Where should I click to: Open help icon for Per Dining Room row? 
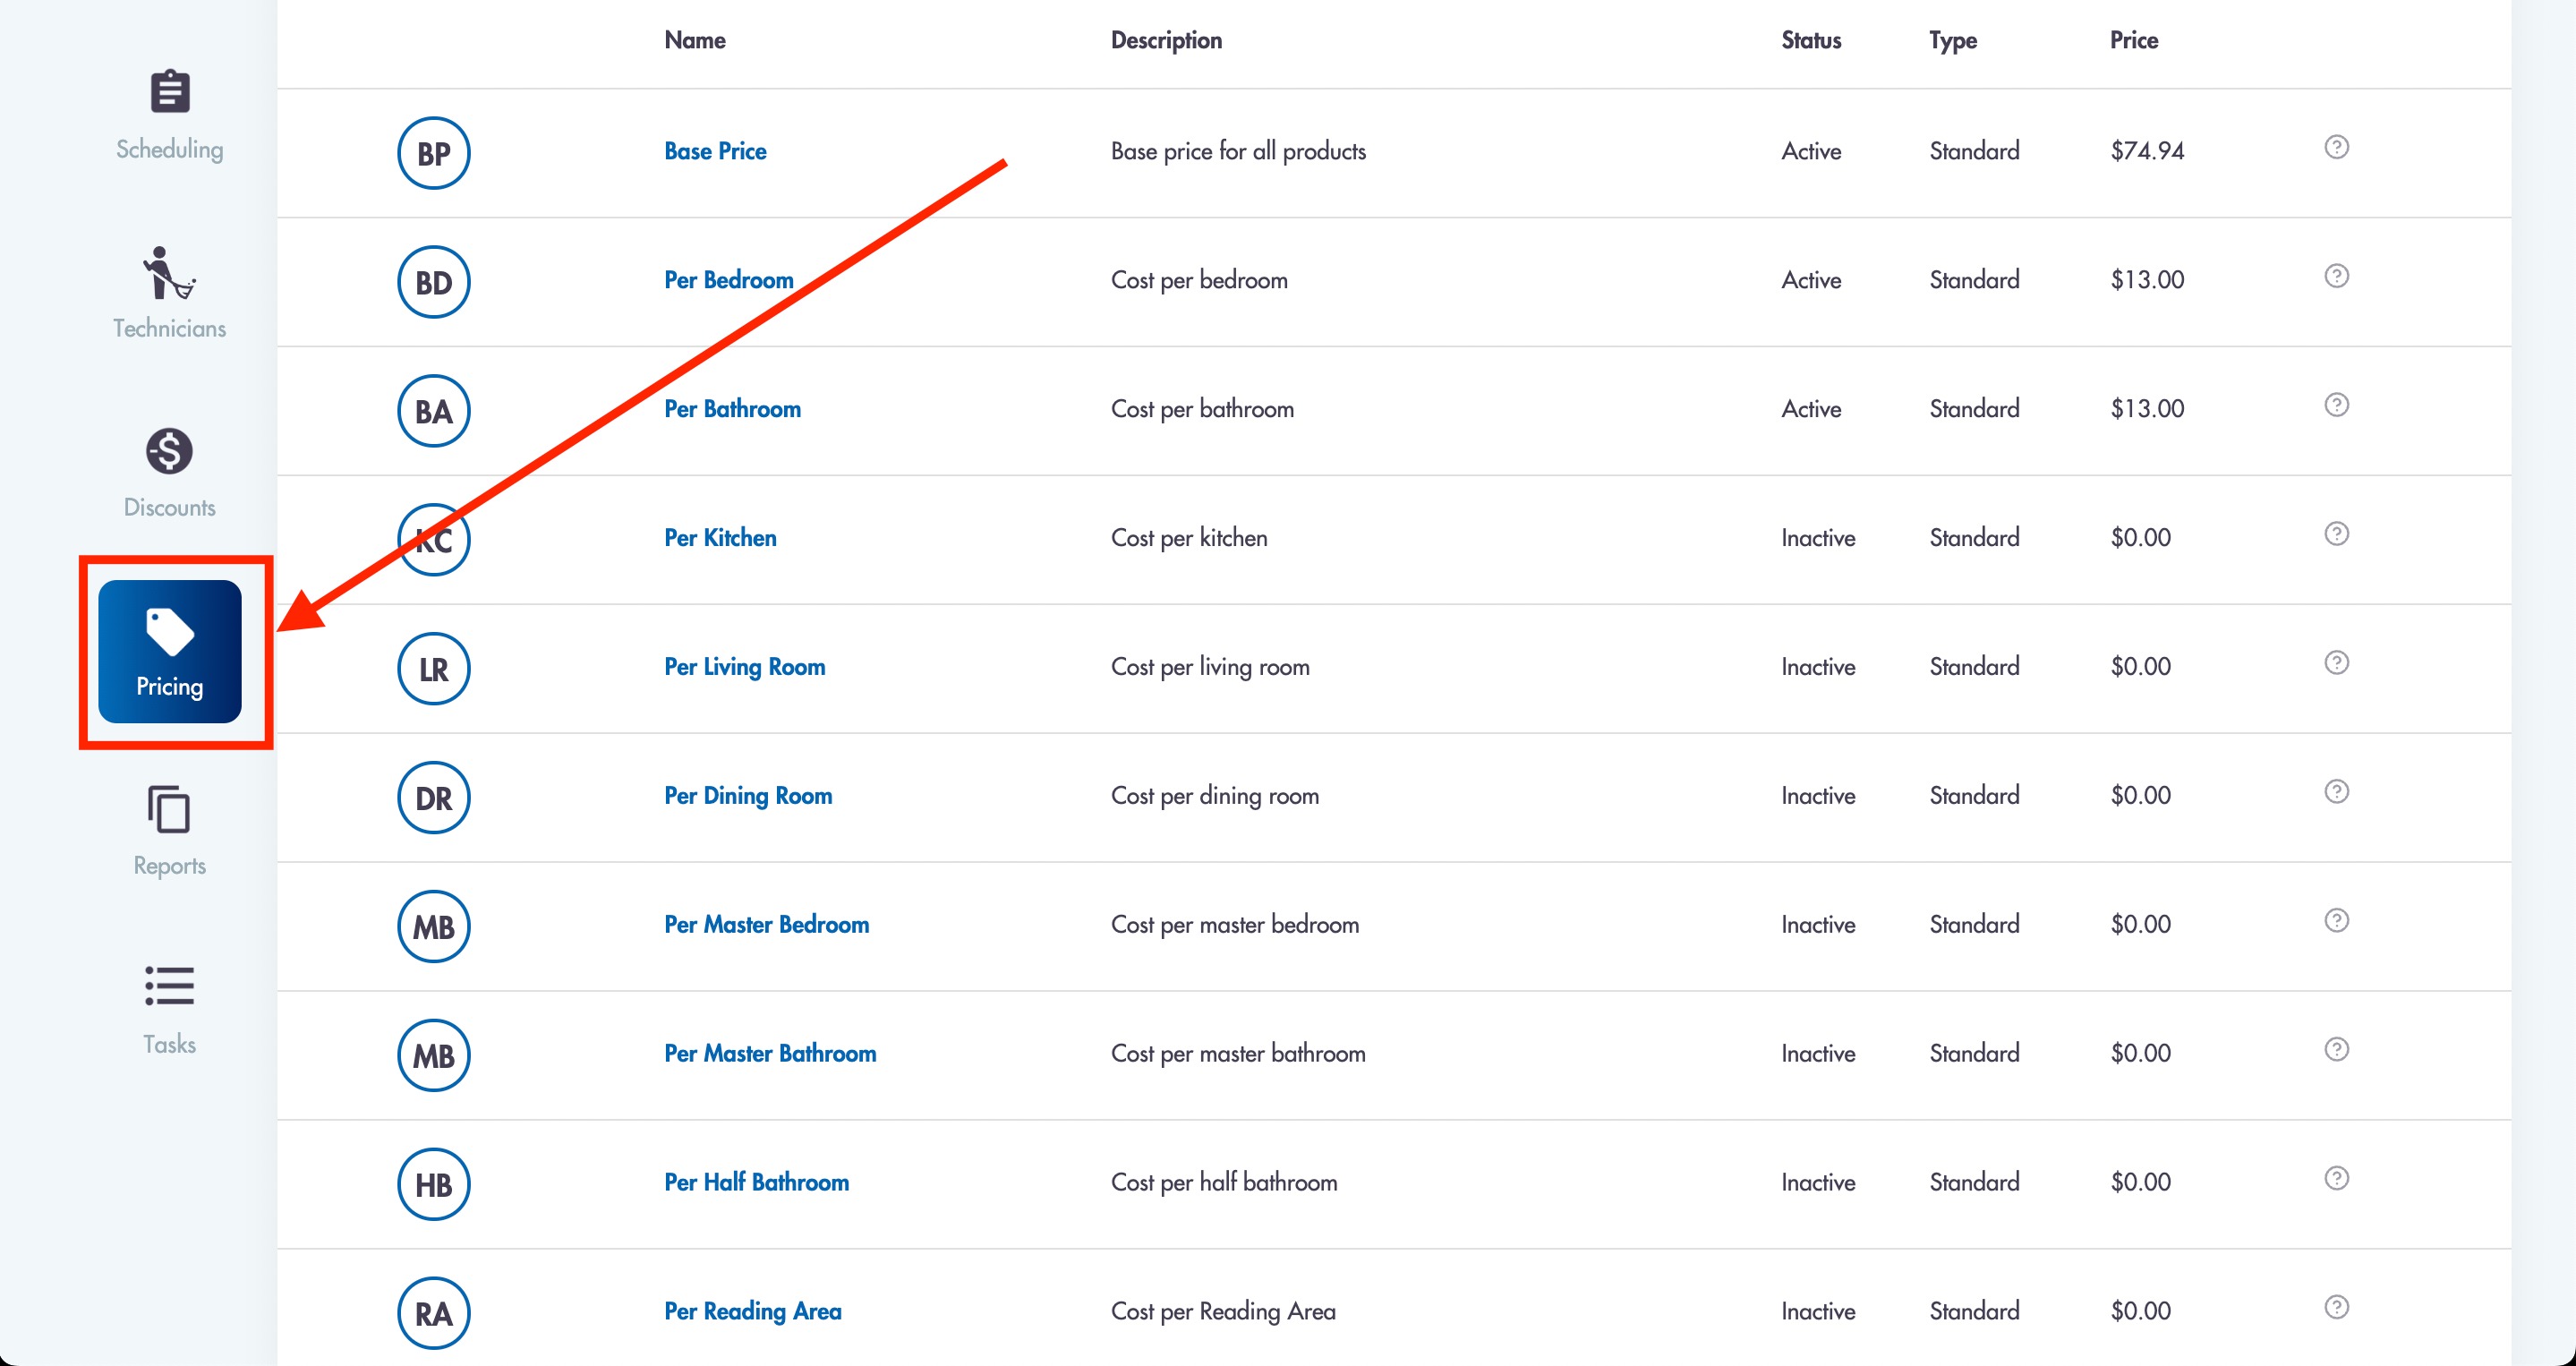pos(2336,792)
